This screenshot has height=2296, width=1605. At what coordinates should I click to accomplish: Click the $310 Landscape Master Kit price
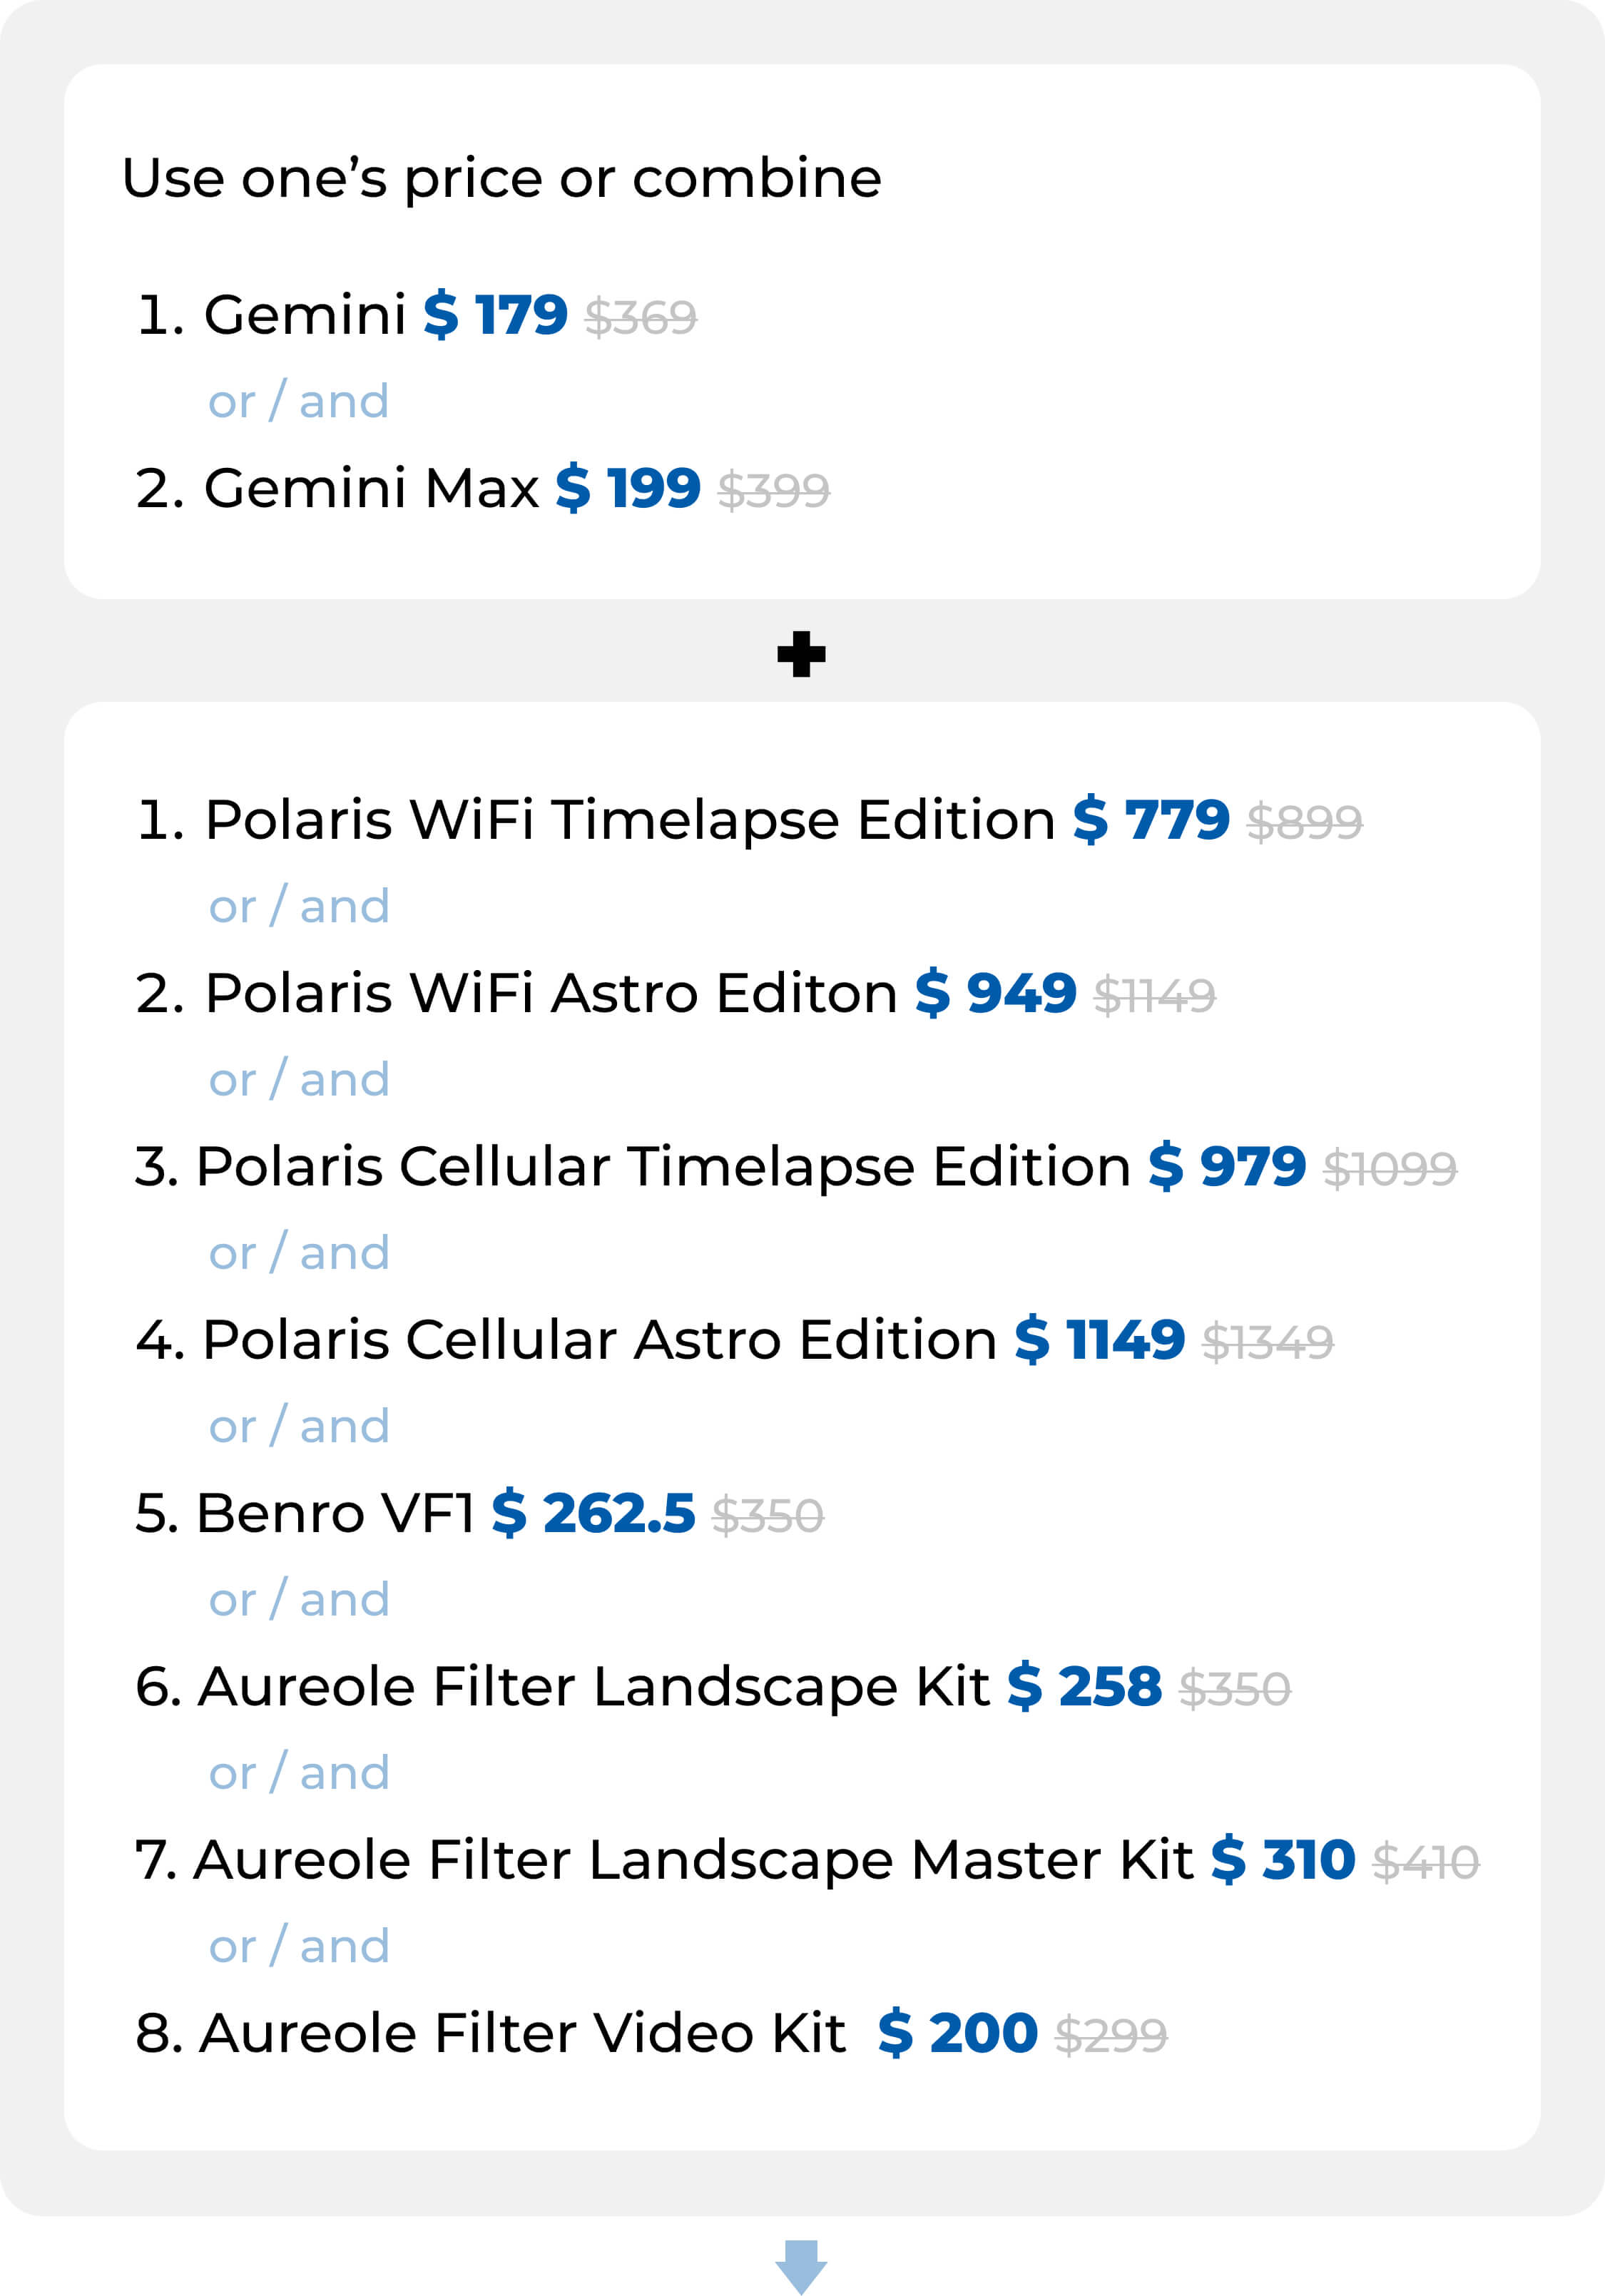click(1283, 1860)
